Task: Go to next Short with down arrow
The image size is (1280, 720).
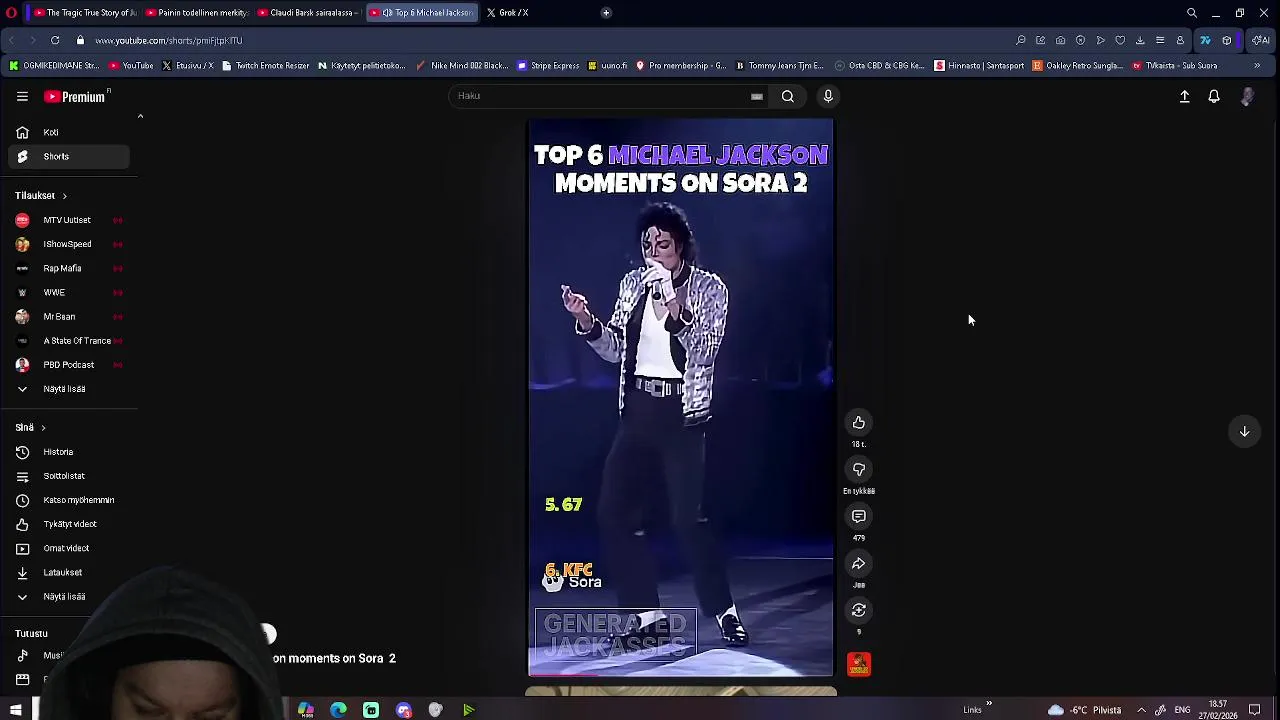Action: (x=1245, y=432)
